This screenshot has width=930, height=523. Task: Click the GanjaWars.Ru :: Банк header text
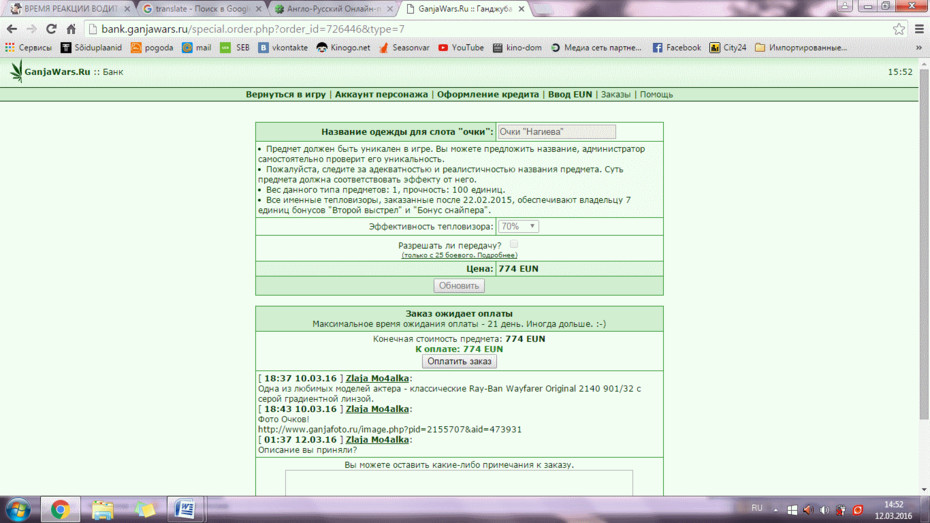pyautogui.click(x=74, y=72)
